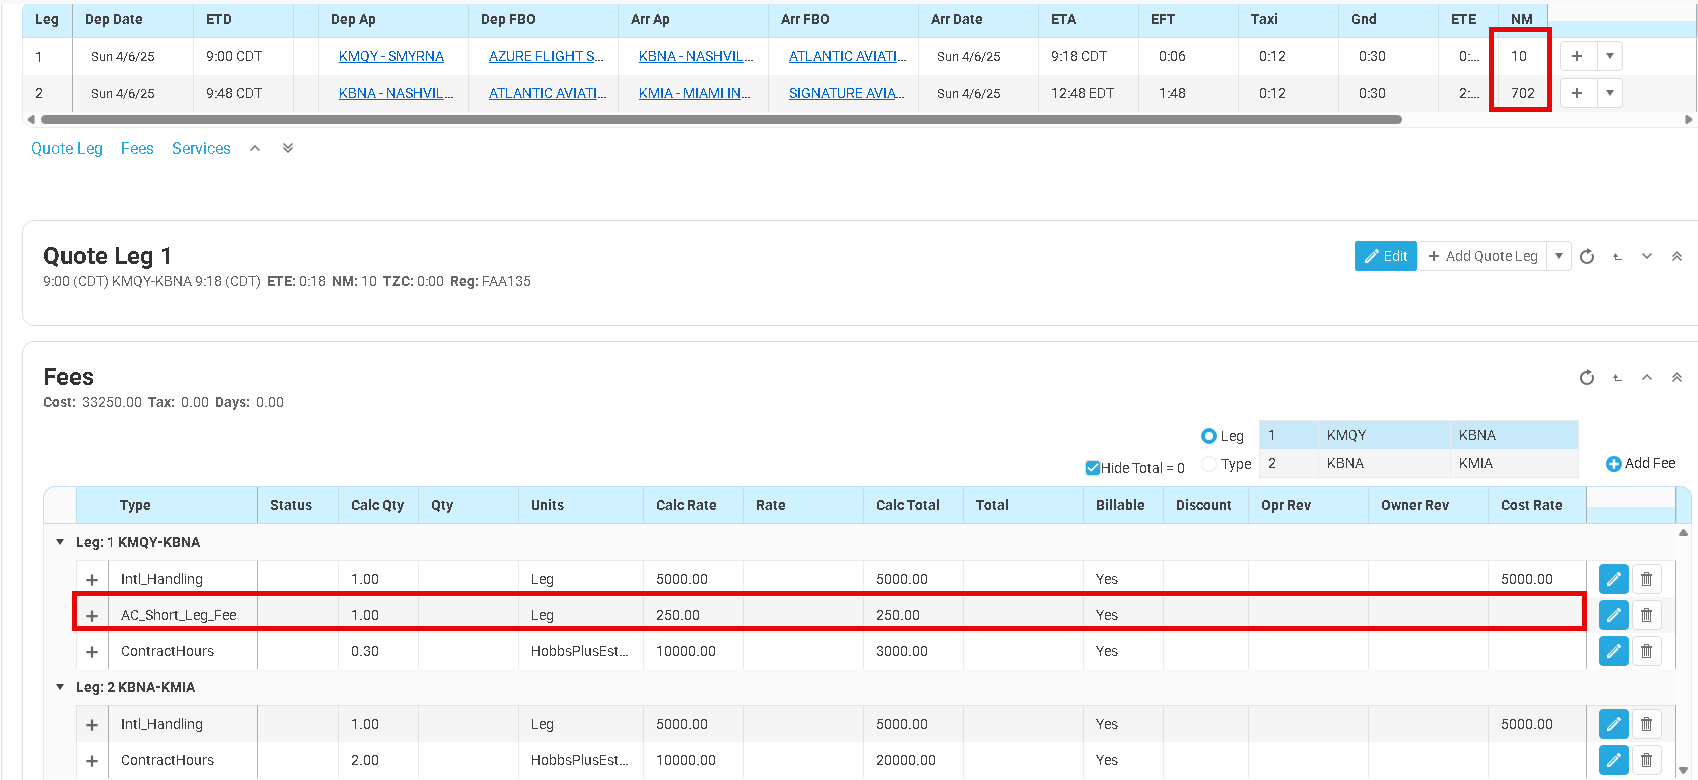This screenshot has width=1698, height=780.
Task: Click pencil edit icon for AC_Short_Leg_Fee row
Action: click(1613, 615)
